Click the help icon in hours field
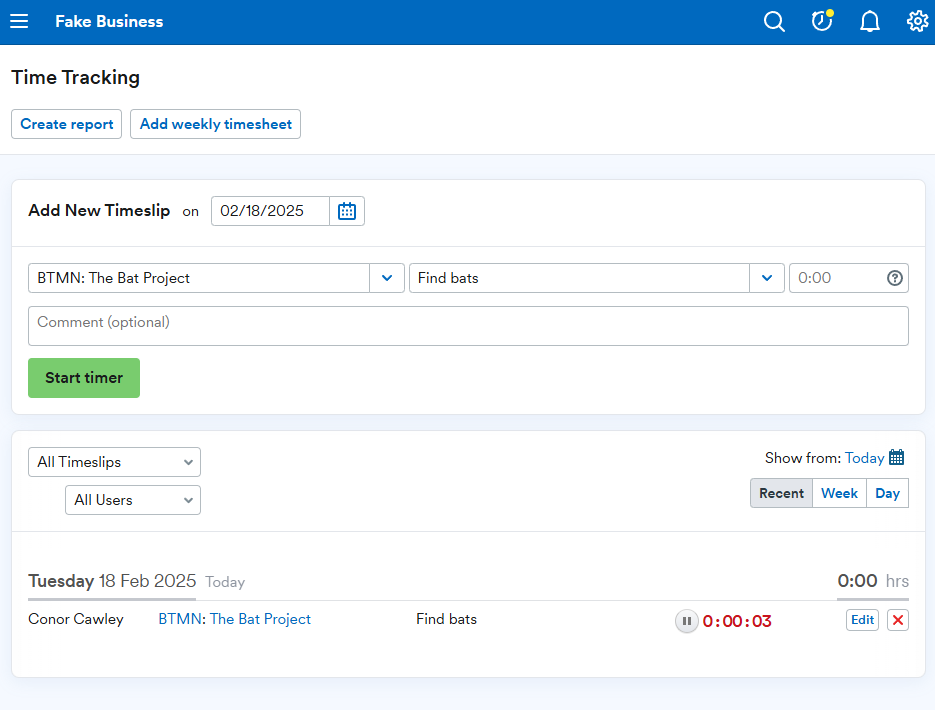The image size is (935, 710). 894,278
